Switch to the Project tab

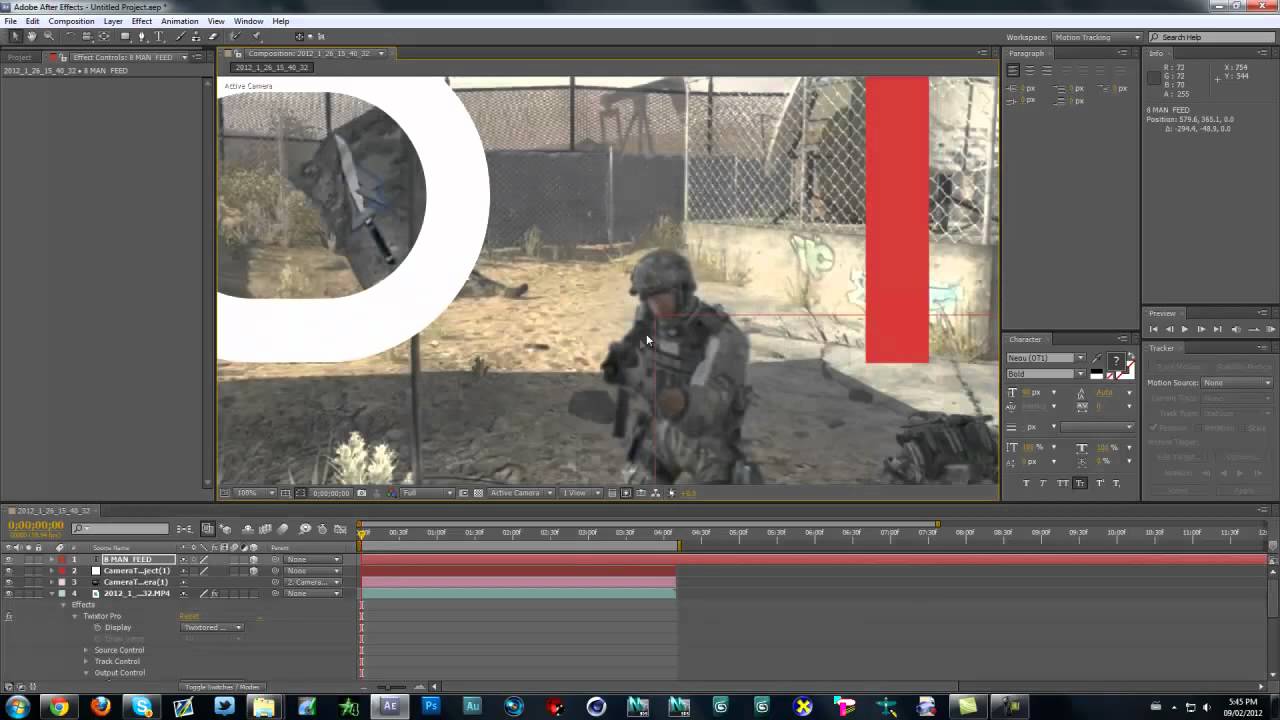pos(20,57)
